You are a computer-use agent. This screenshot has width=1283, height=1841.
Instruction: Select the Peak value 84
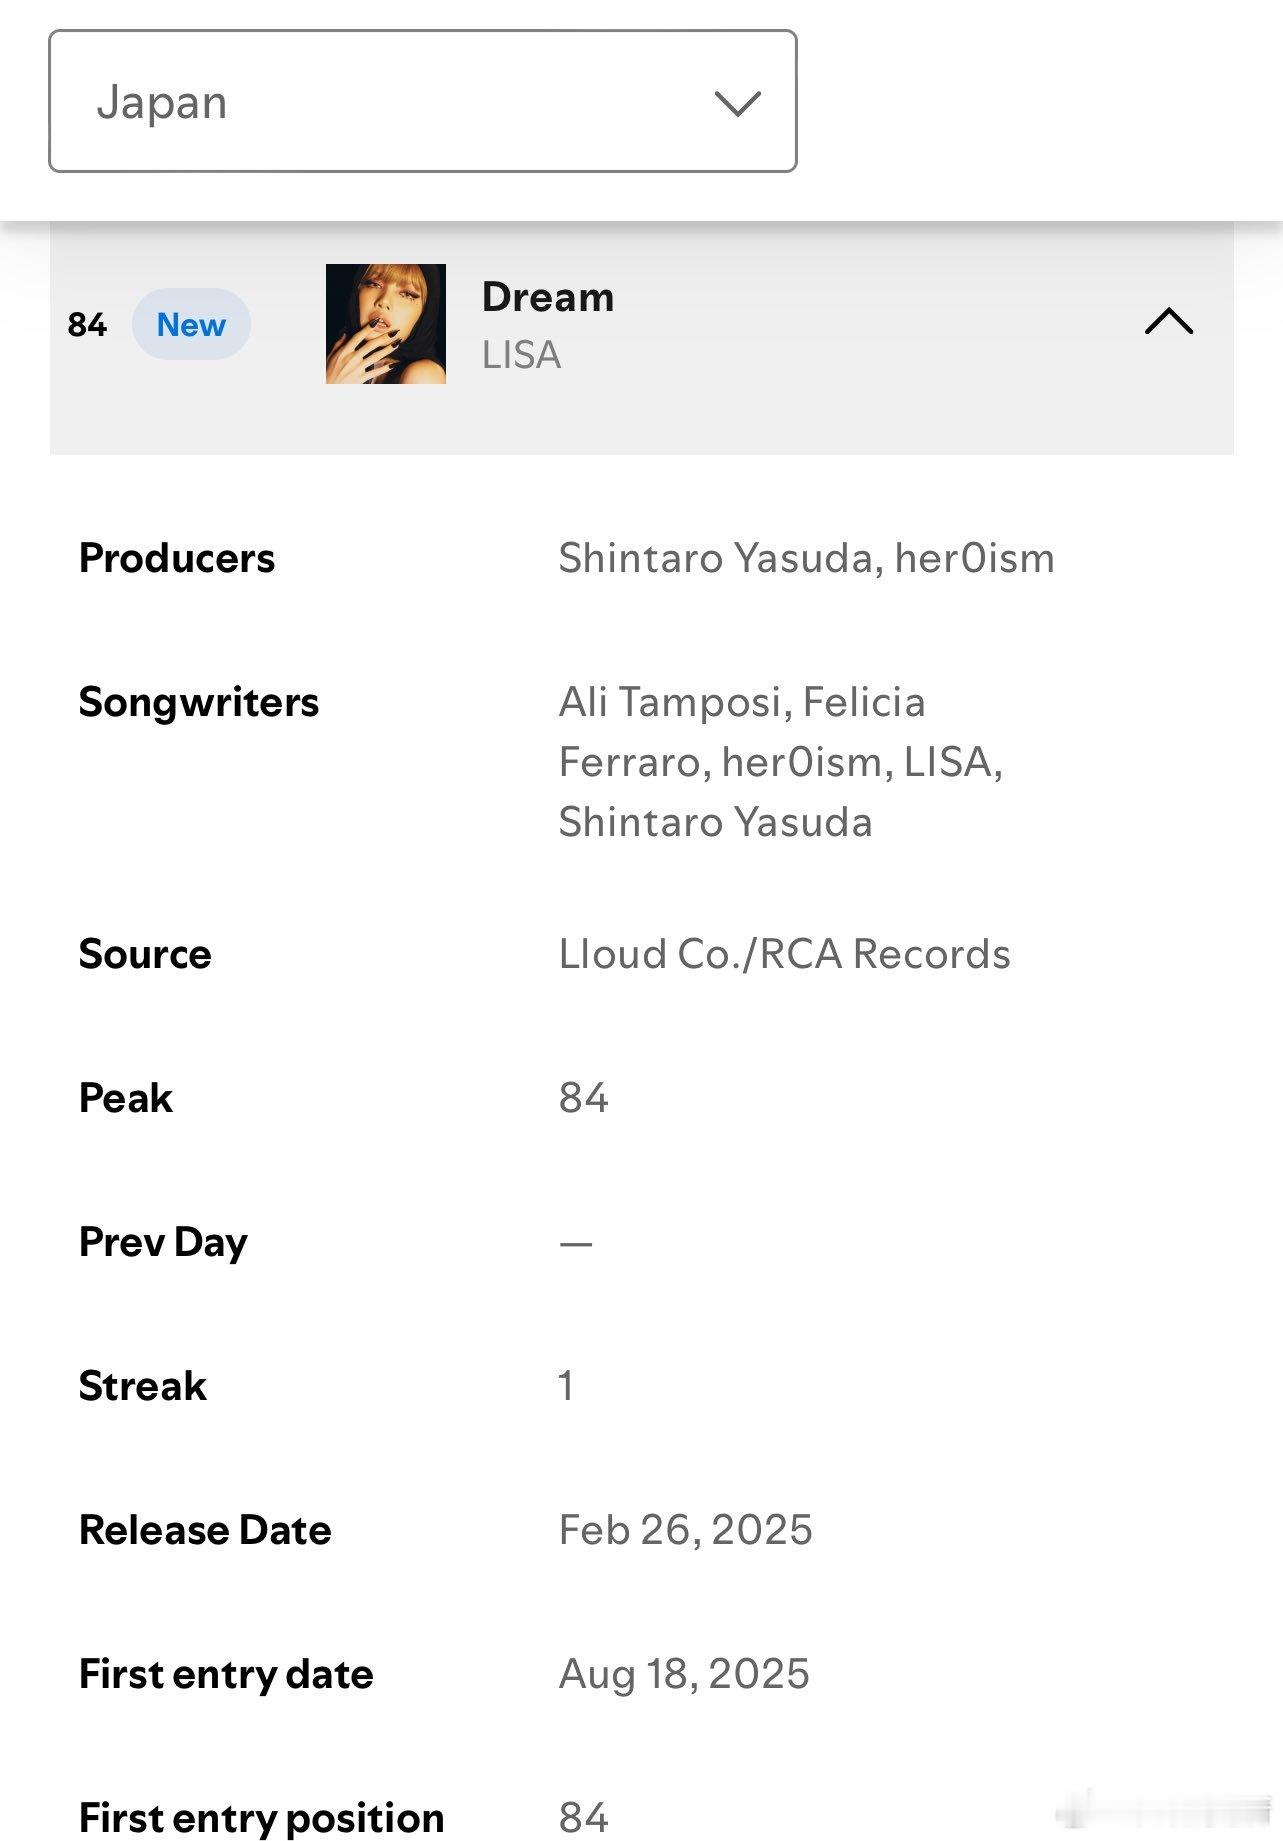click(583, 1098)
